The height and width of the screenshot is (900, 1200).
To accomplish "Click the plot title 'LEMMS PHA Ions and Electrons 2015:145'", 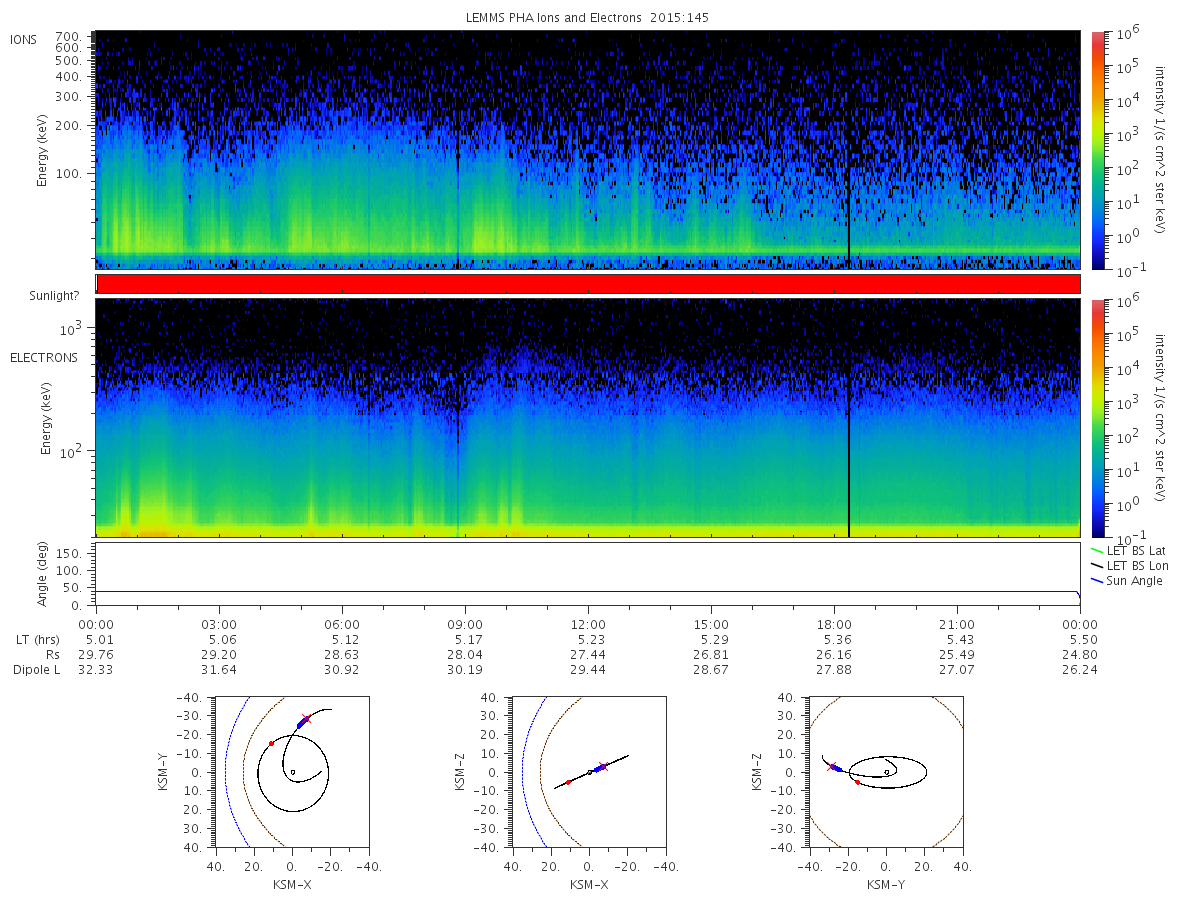I will pyautogui.click(x=588, y=18).
